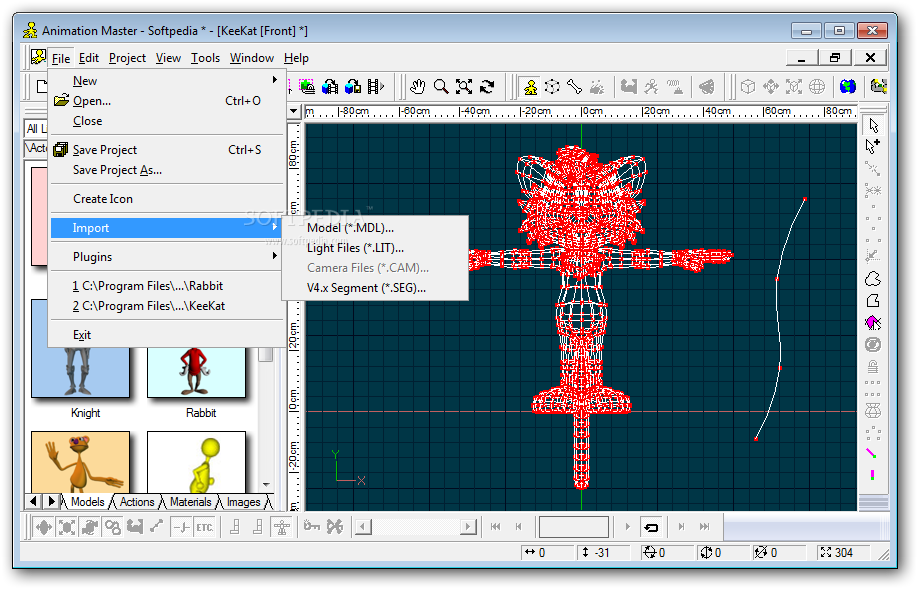Jump to the first frame button

tap(495, 527)
